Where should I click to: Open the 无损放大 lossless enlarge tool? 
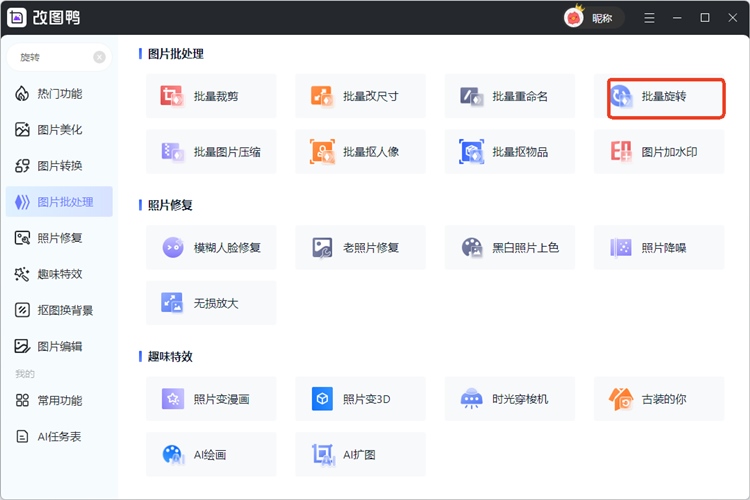[211, 302]
